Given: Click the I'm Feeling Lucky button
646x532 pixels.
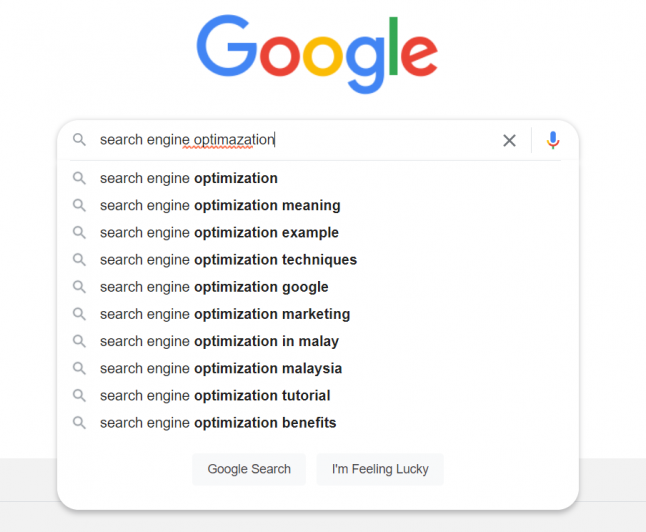Looking at the screenshot, I should coord(380,469).
